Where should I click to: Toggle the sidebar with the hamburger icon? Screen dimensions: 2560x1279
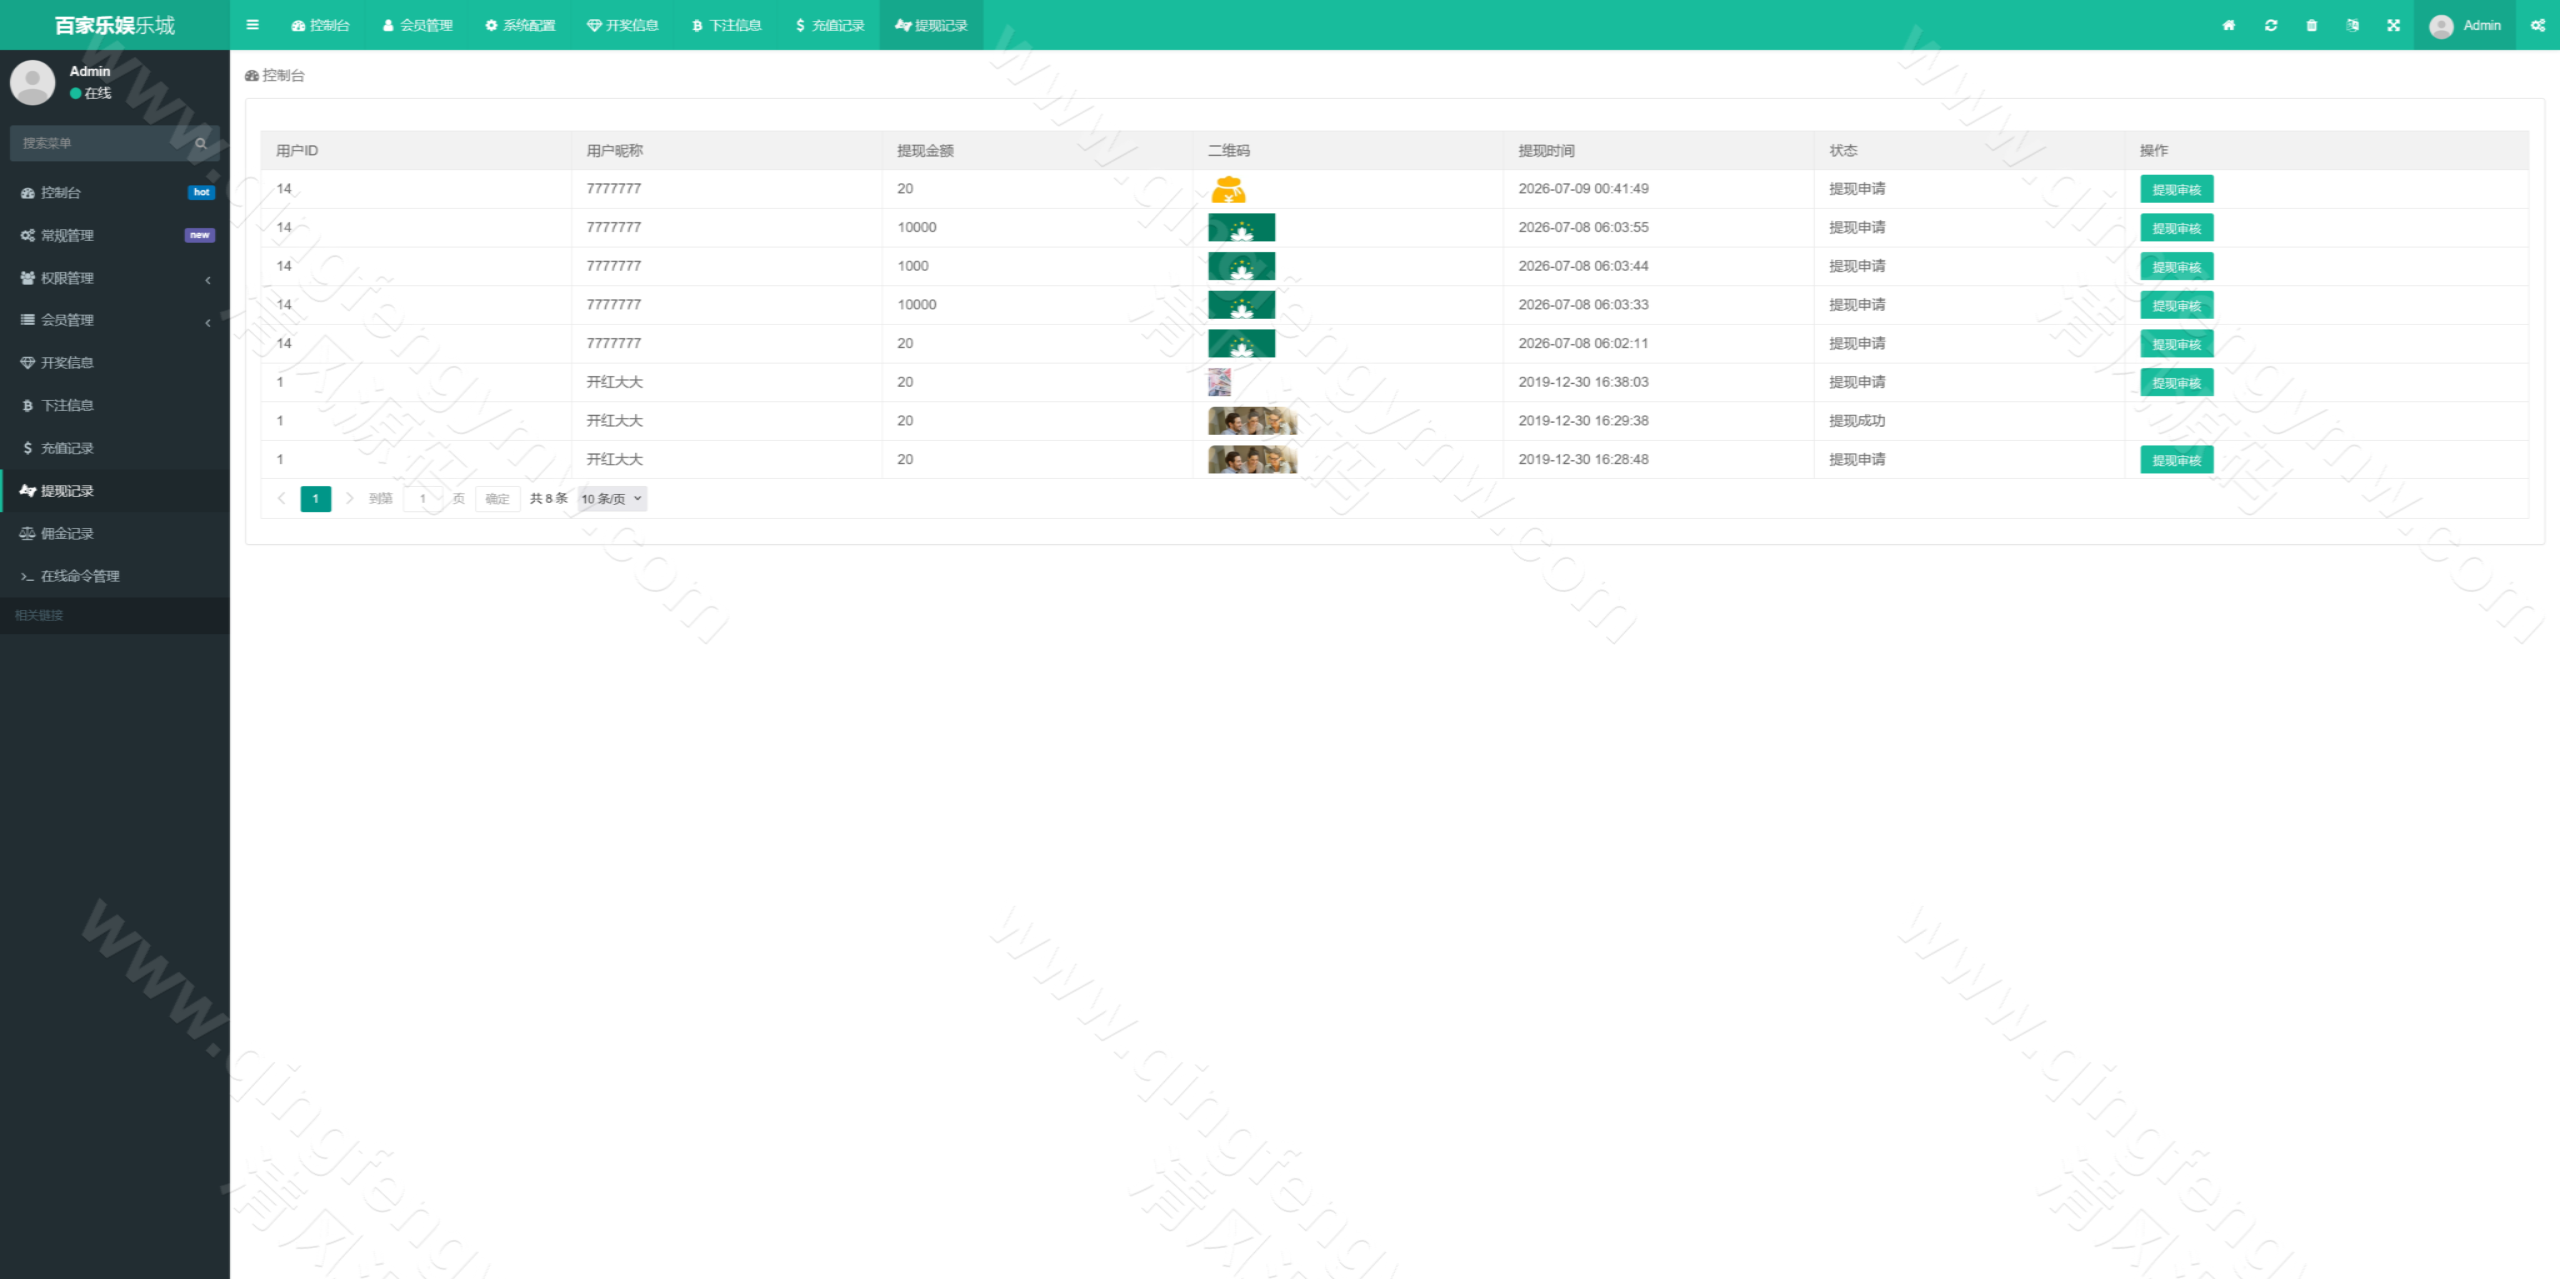[x=252, y=25]
